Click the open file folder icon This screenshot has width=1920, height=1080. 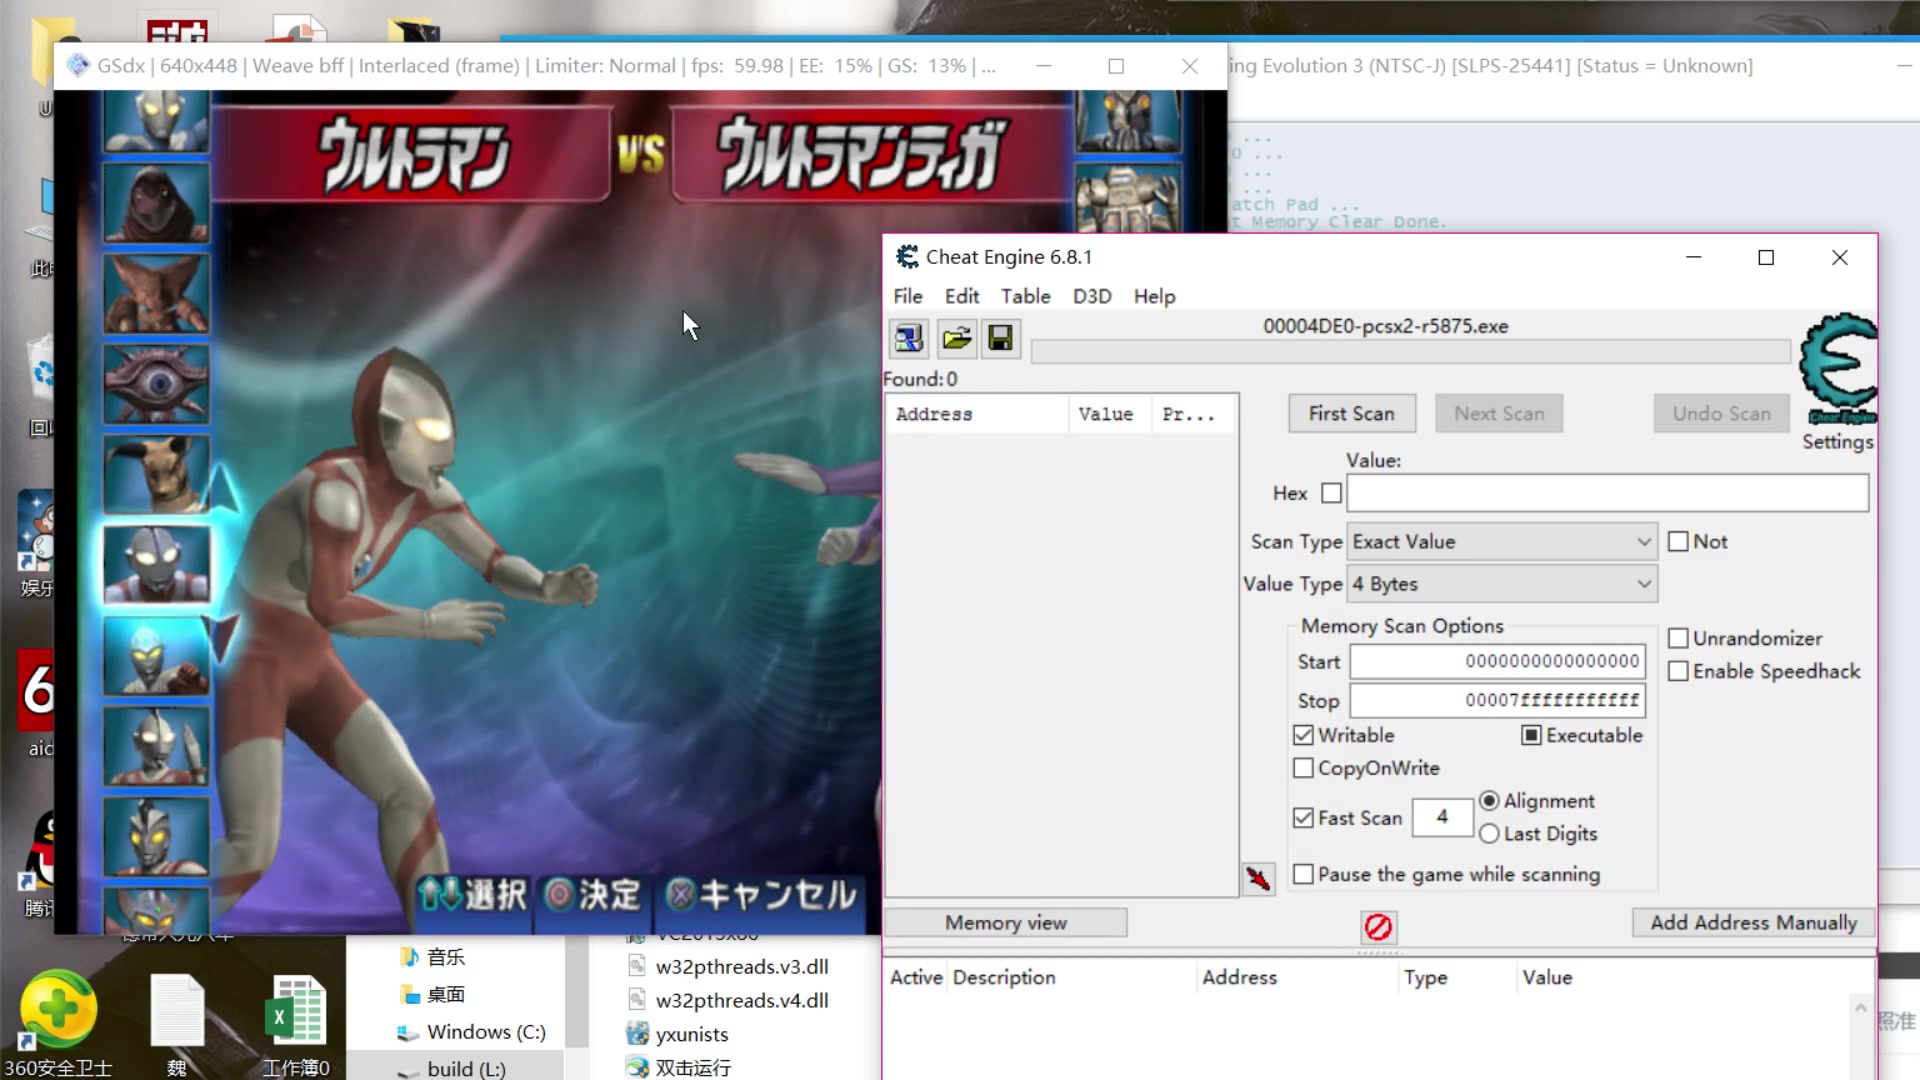[956, 338]
